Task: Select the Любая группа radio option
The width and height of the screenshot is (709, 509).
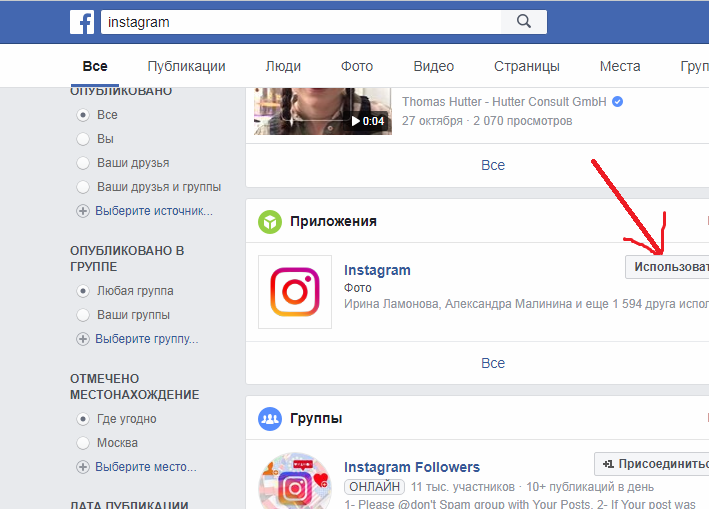Action: click(83, 291)
